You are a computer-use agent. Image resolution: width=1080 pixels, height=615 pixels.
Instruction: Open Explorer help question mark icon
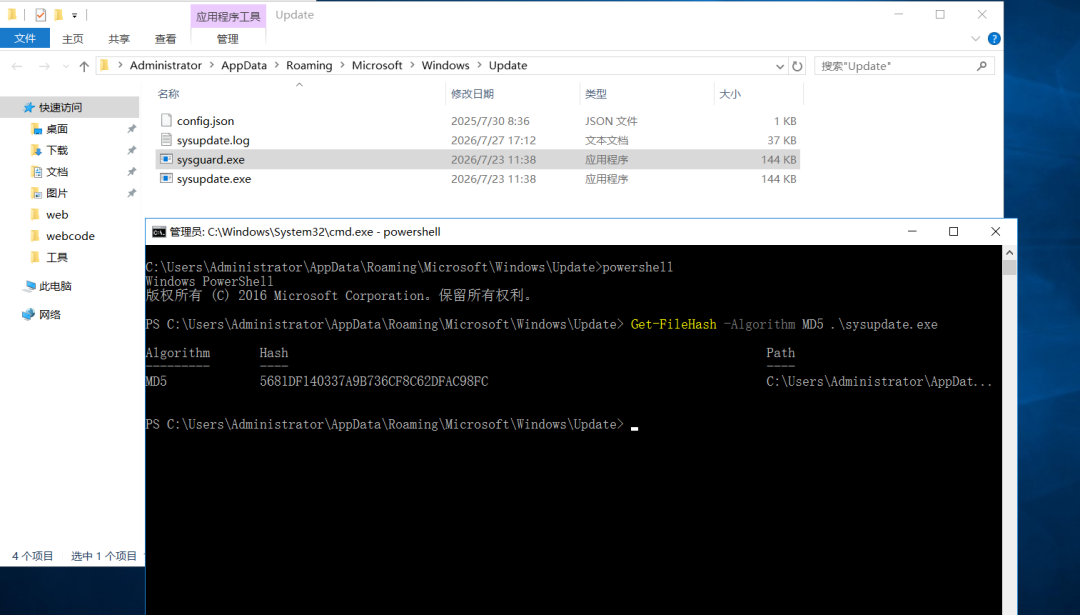994,39
